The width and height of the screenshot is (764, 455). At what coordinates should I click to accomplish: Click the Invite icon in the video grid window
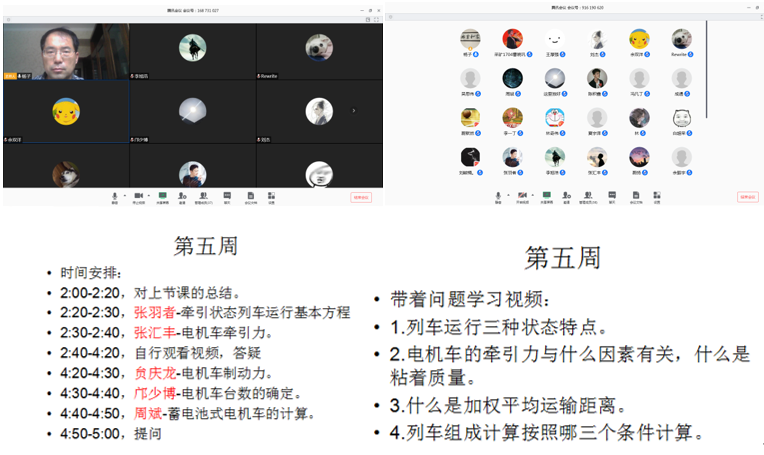tap(182, 196)
